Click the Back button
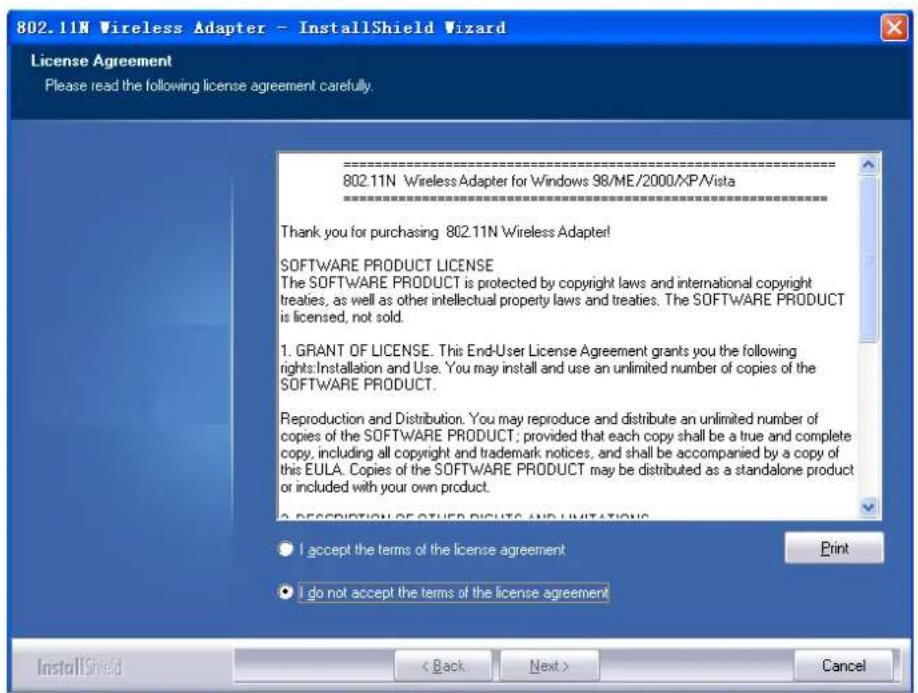Image resolution: width=918 pixels, height=693 pixels. point(443,666)
